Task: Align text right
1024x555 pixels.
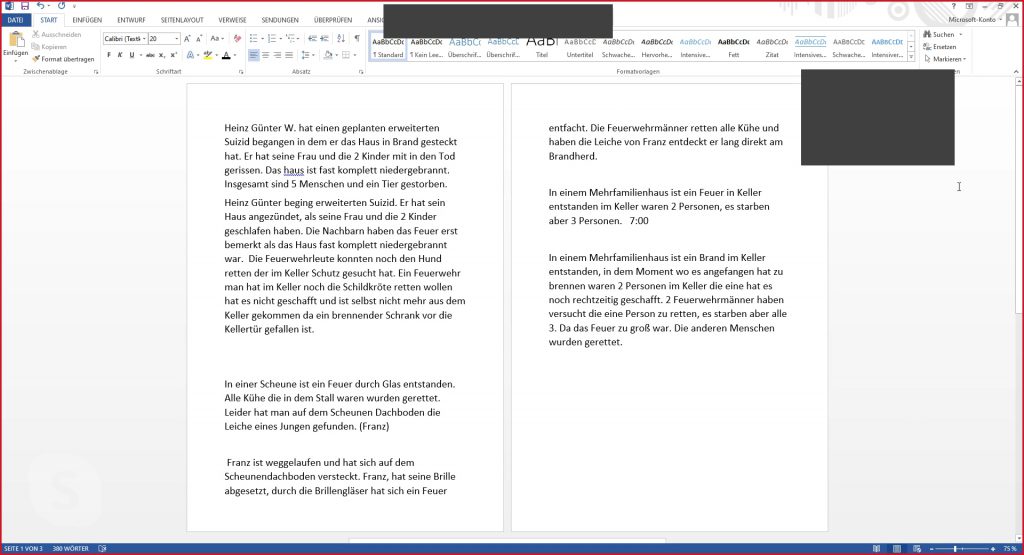Action: click(x=277, y=55)
